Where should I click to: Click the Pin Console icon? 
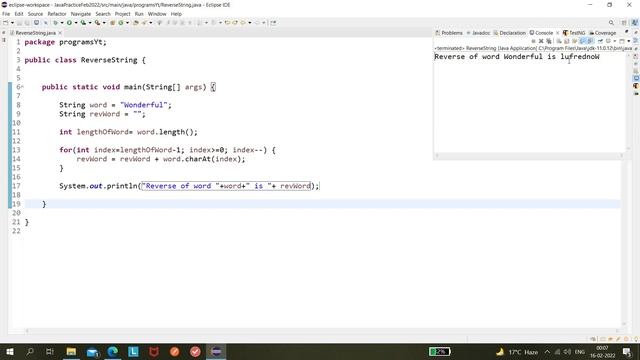600,41
